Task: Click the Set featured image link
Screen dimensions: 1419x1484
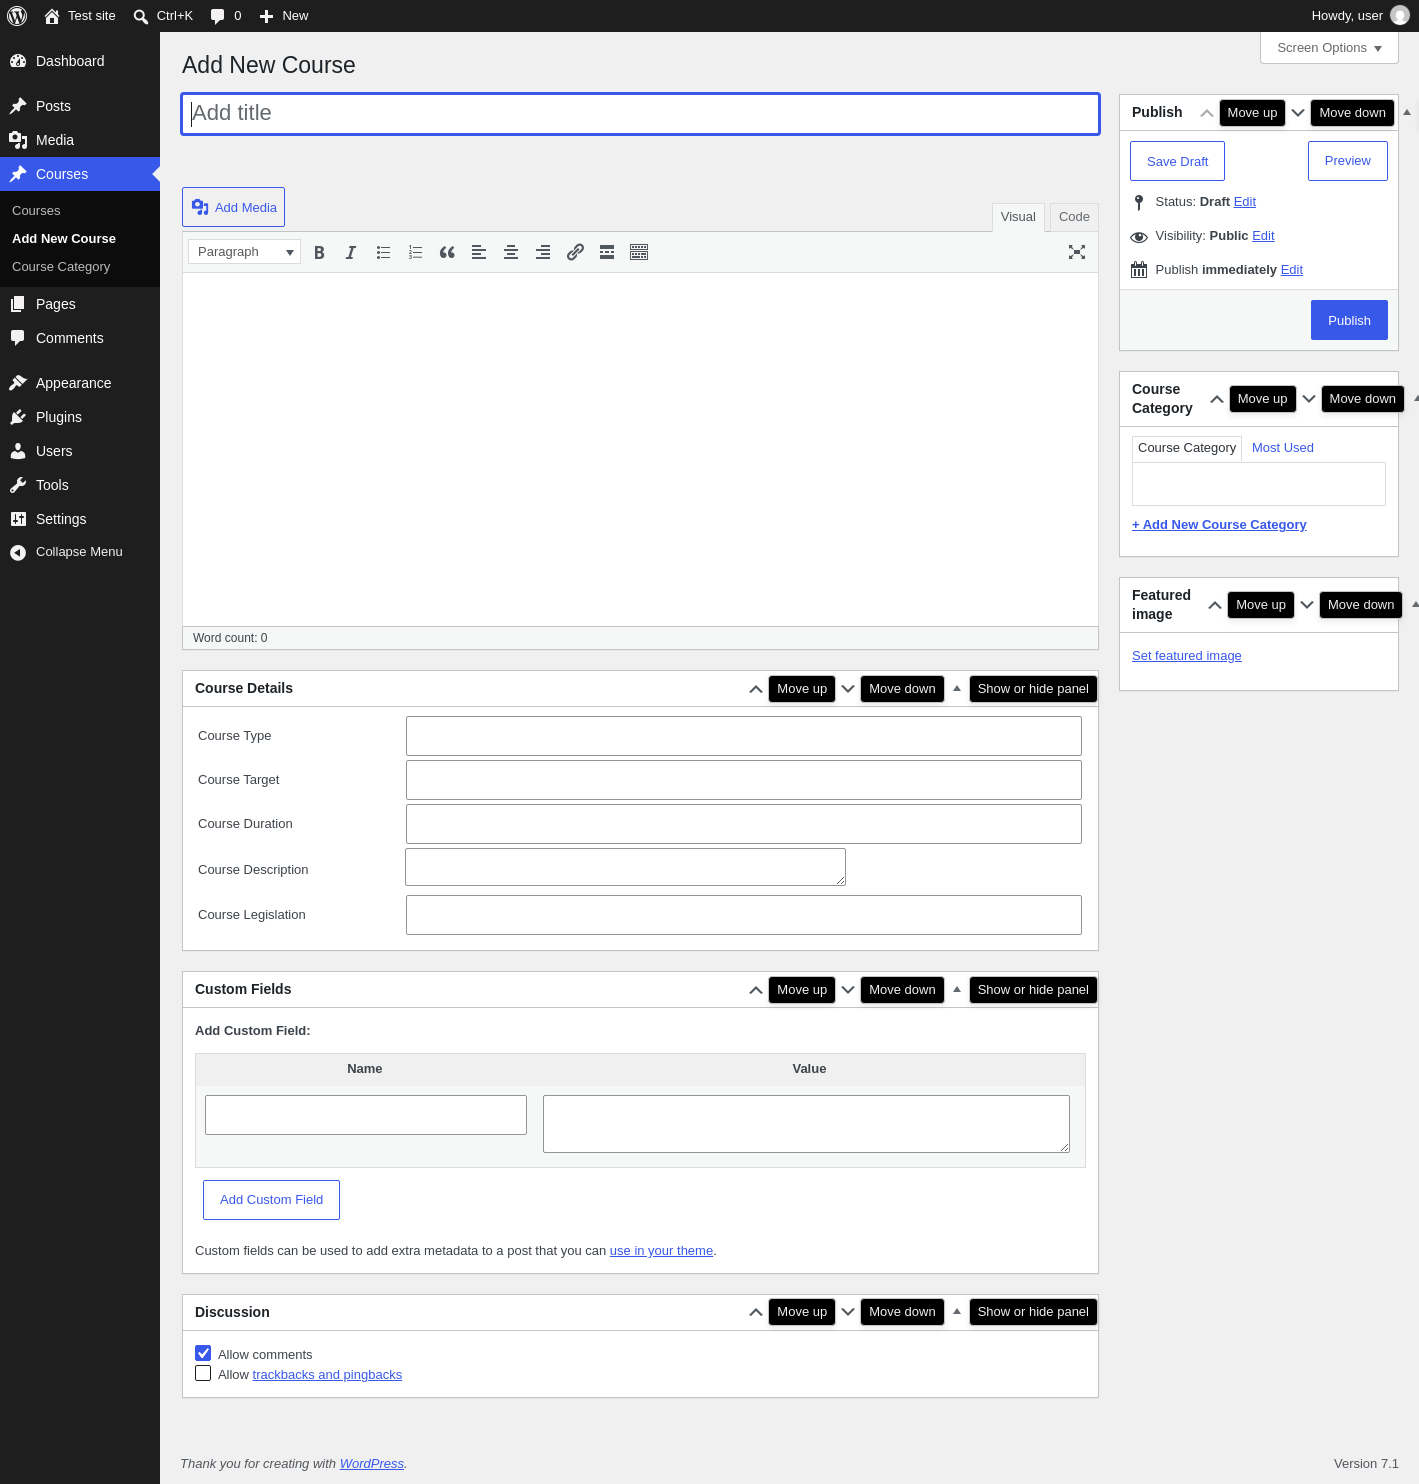Action: pyautogui.click(x=1187, y=656)
